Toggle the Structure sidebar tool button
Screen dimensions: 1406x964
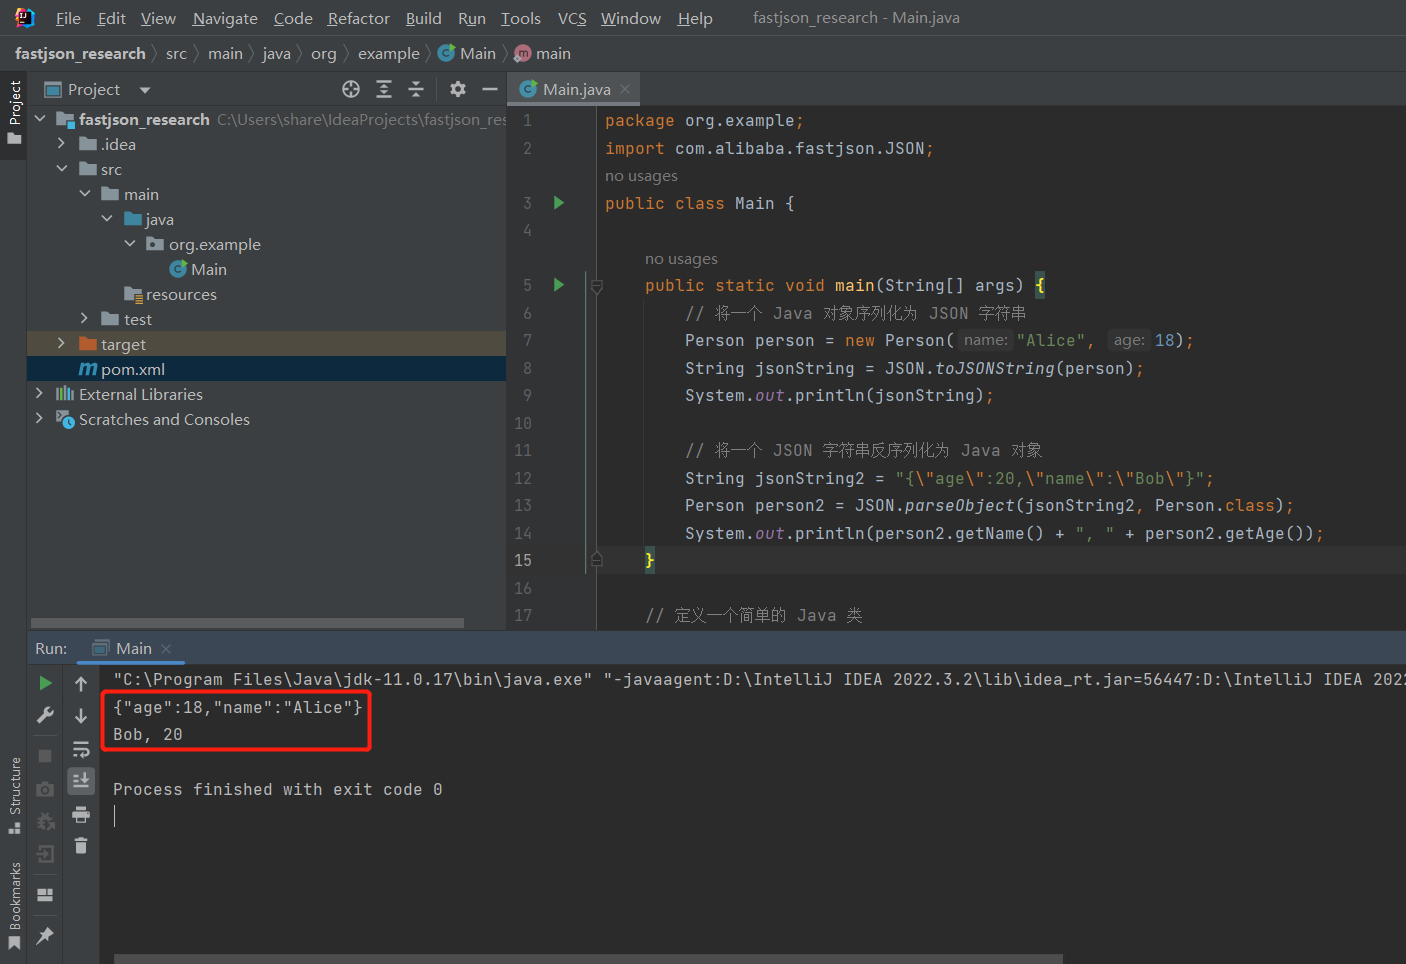coord(14,796)
